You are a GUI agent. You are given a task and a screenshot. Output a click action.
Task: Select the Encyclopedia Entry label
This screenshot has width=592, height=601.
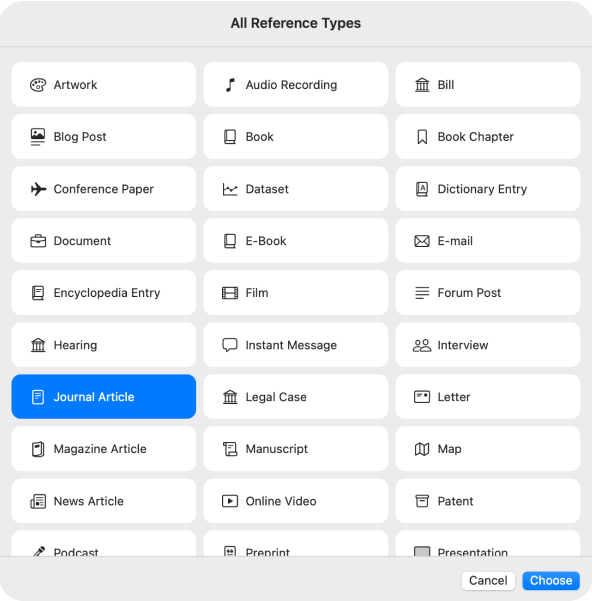pyautogui.click(x=107, y=293)
